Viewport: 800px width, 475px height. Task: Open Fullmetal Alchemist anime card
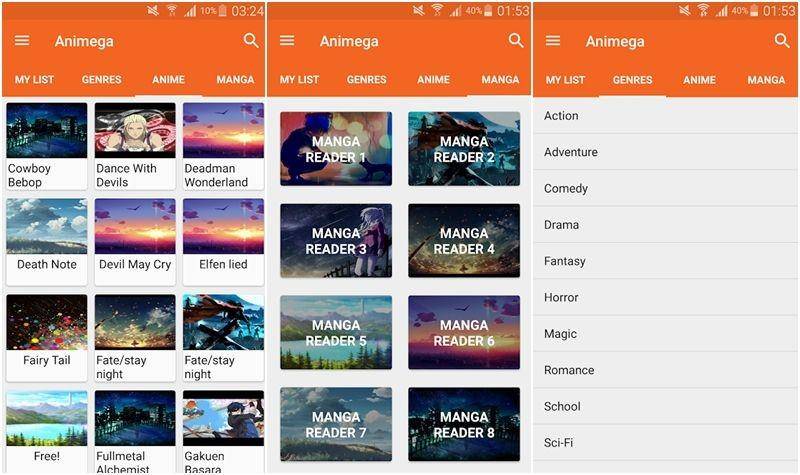tap(135, 432)
